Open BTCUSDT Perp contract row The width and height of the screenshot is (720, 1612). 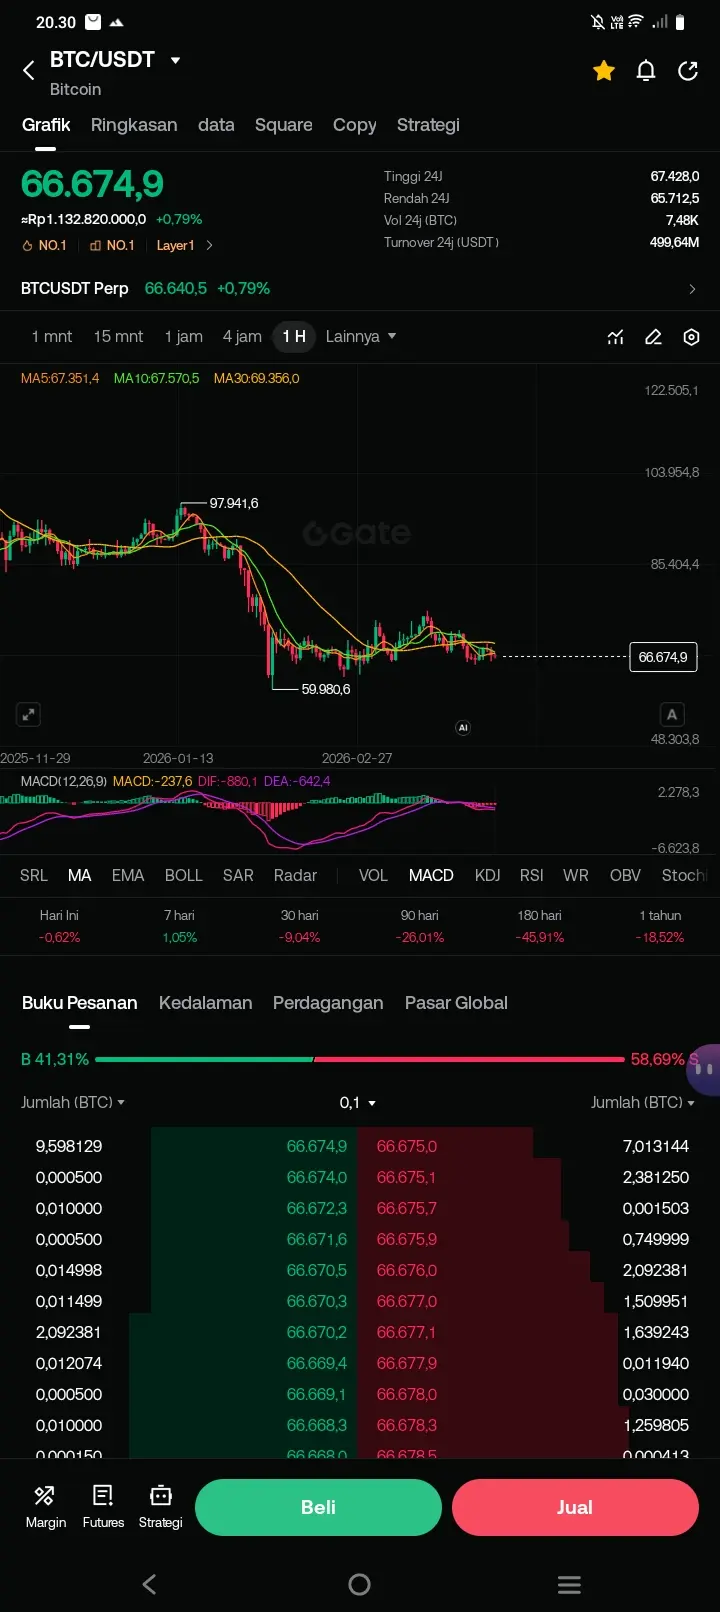(360, 288)
